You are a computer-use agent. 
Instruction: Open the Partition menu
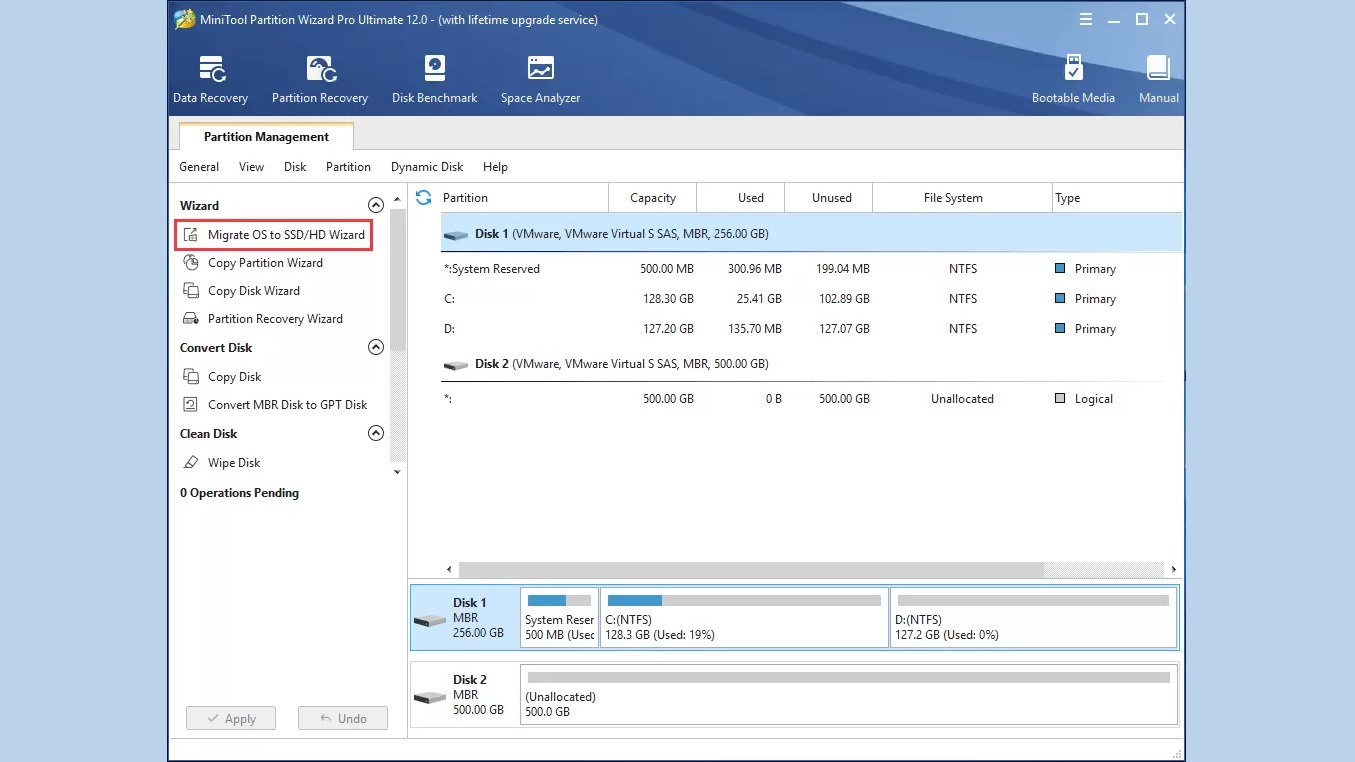click(x=348, y=167)
